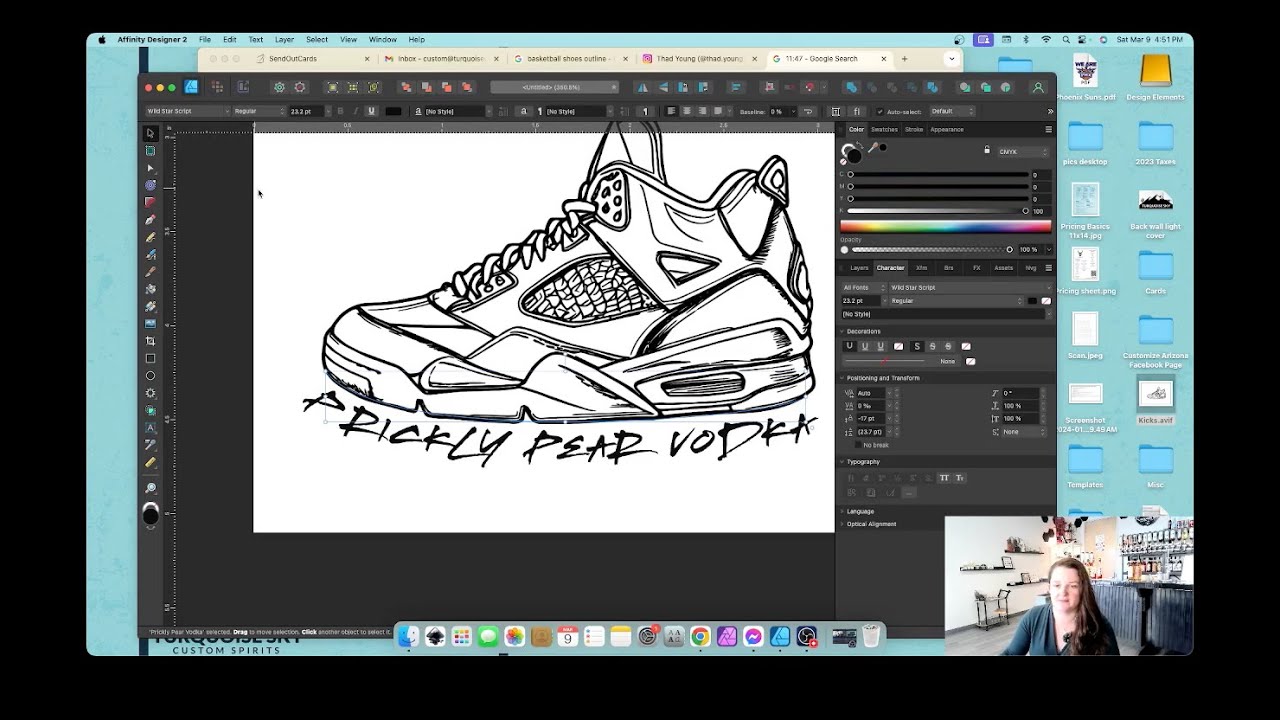Viewport: 1280px width, 720px height.
Task: Align text center in context toolbar
Action: coord(687,111)
